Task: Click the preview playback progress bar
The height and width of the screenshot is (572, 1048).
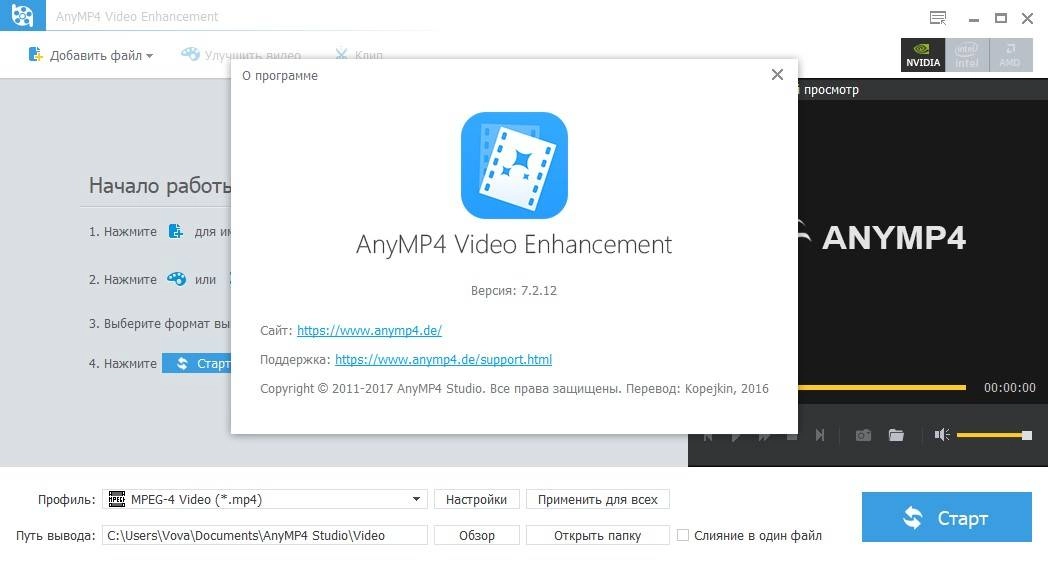Action: pos(882,387)
